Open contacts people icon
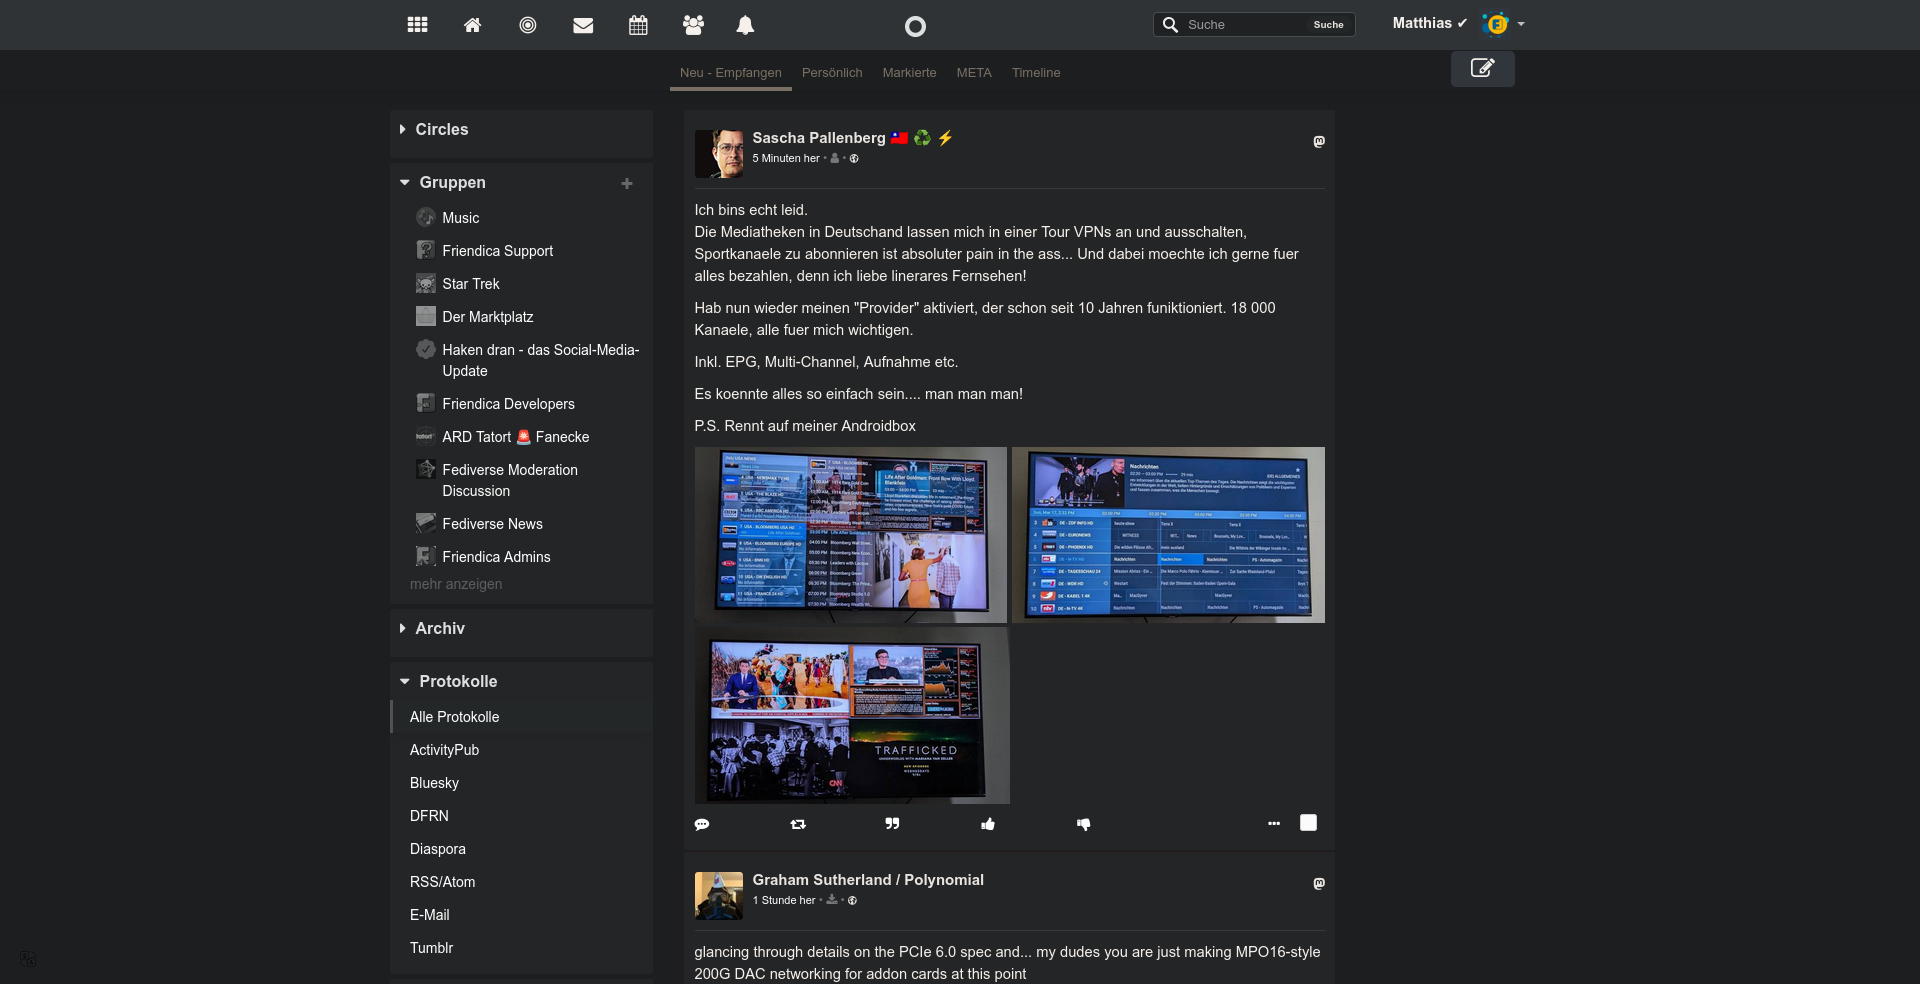The image size is (1920, 984). [693, 25]
